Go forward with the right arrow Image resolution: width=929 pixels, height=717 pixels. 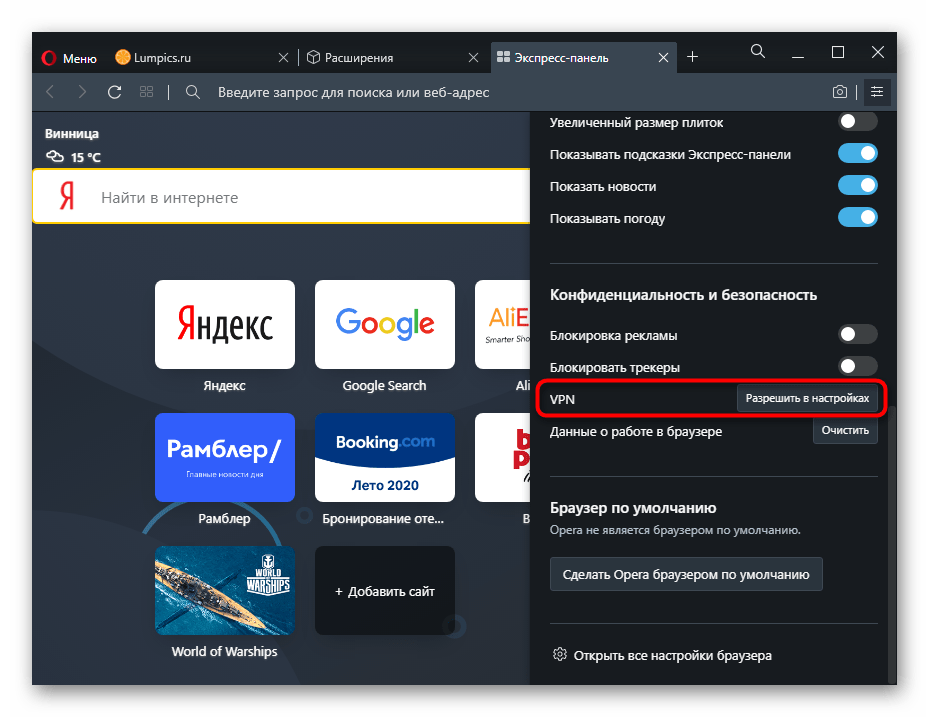tap(82, 92)
